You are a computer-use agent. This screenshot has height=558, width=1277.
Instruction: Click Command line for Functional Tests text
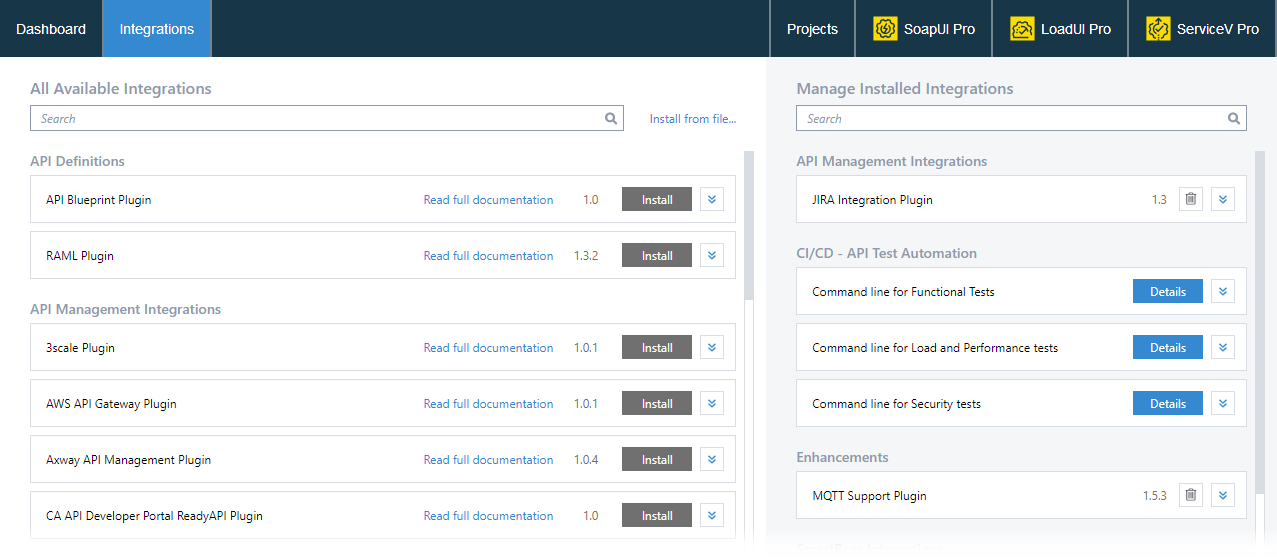click(903, 291)
